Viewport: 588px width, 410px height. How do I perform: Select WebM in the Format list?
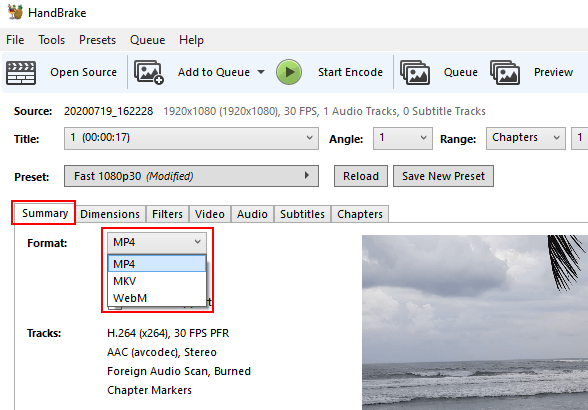pyautogui.click(x=157, y=298)
